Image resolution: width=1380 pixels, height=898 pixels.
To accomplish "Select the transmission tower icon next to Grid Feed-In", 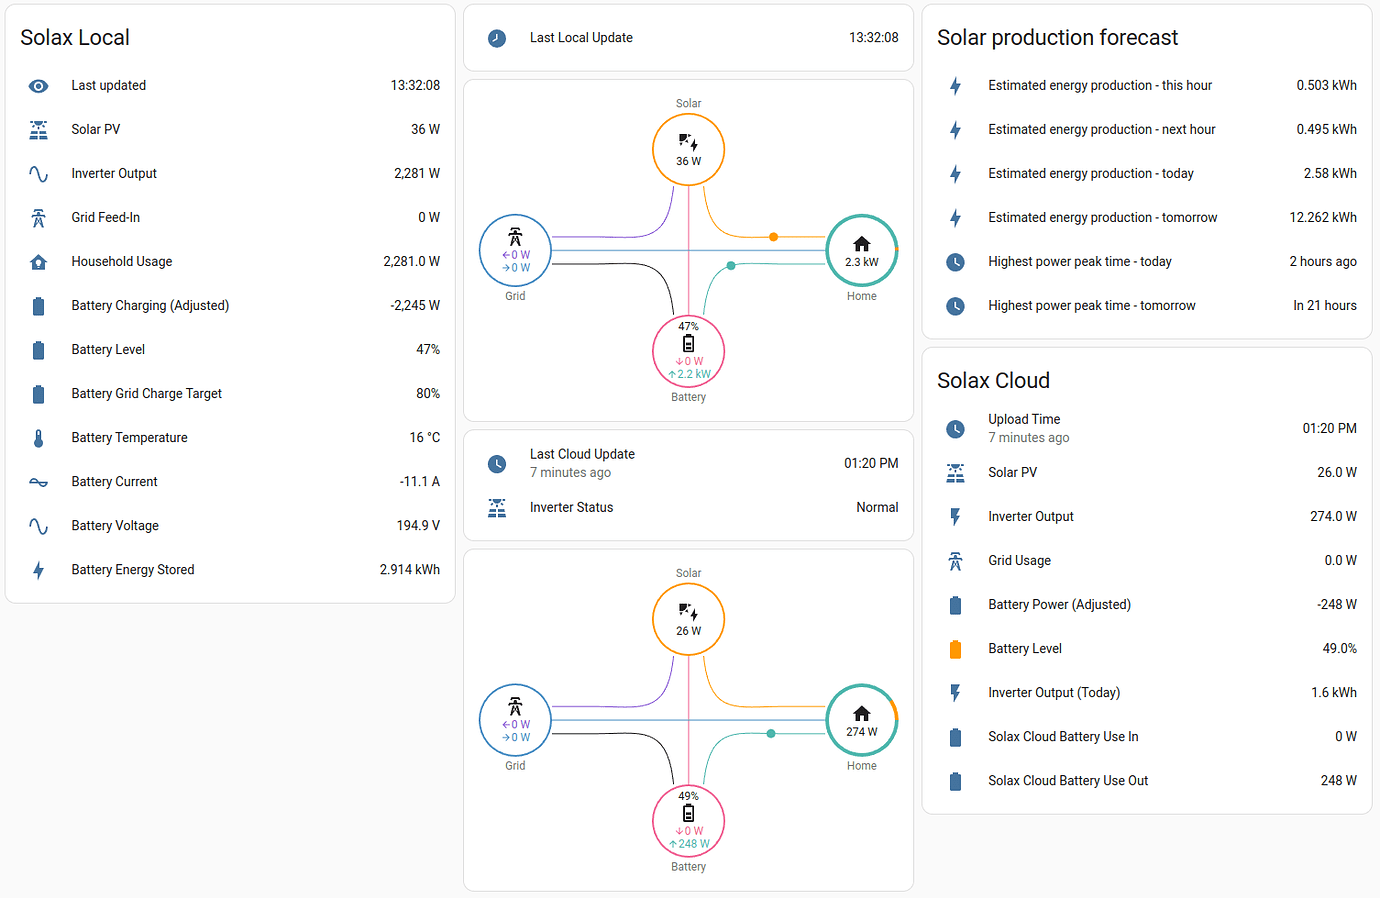I will tap(38, 217).
